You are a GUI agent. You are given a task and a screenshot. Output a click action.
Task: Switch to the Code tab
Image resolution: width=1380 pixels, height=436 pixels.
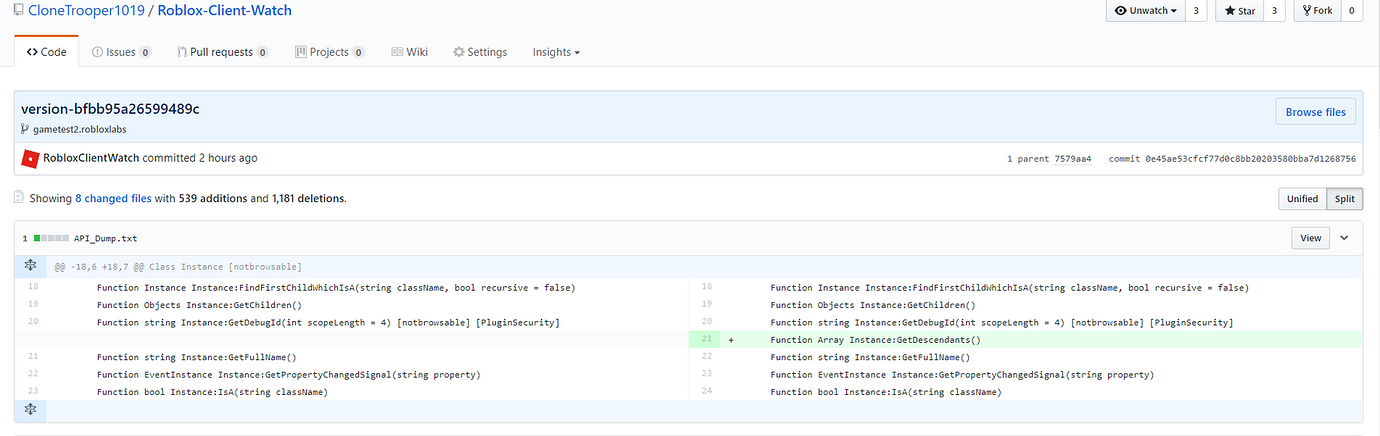click(x=47, y=52)
